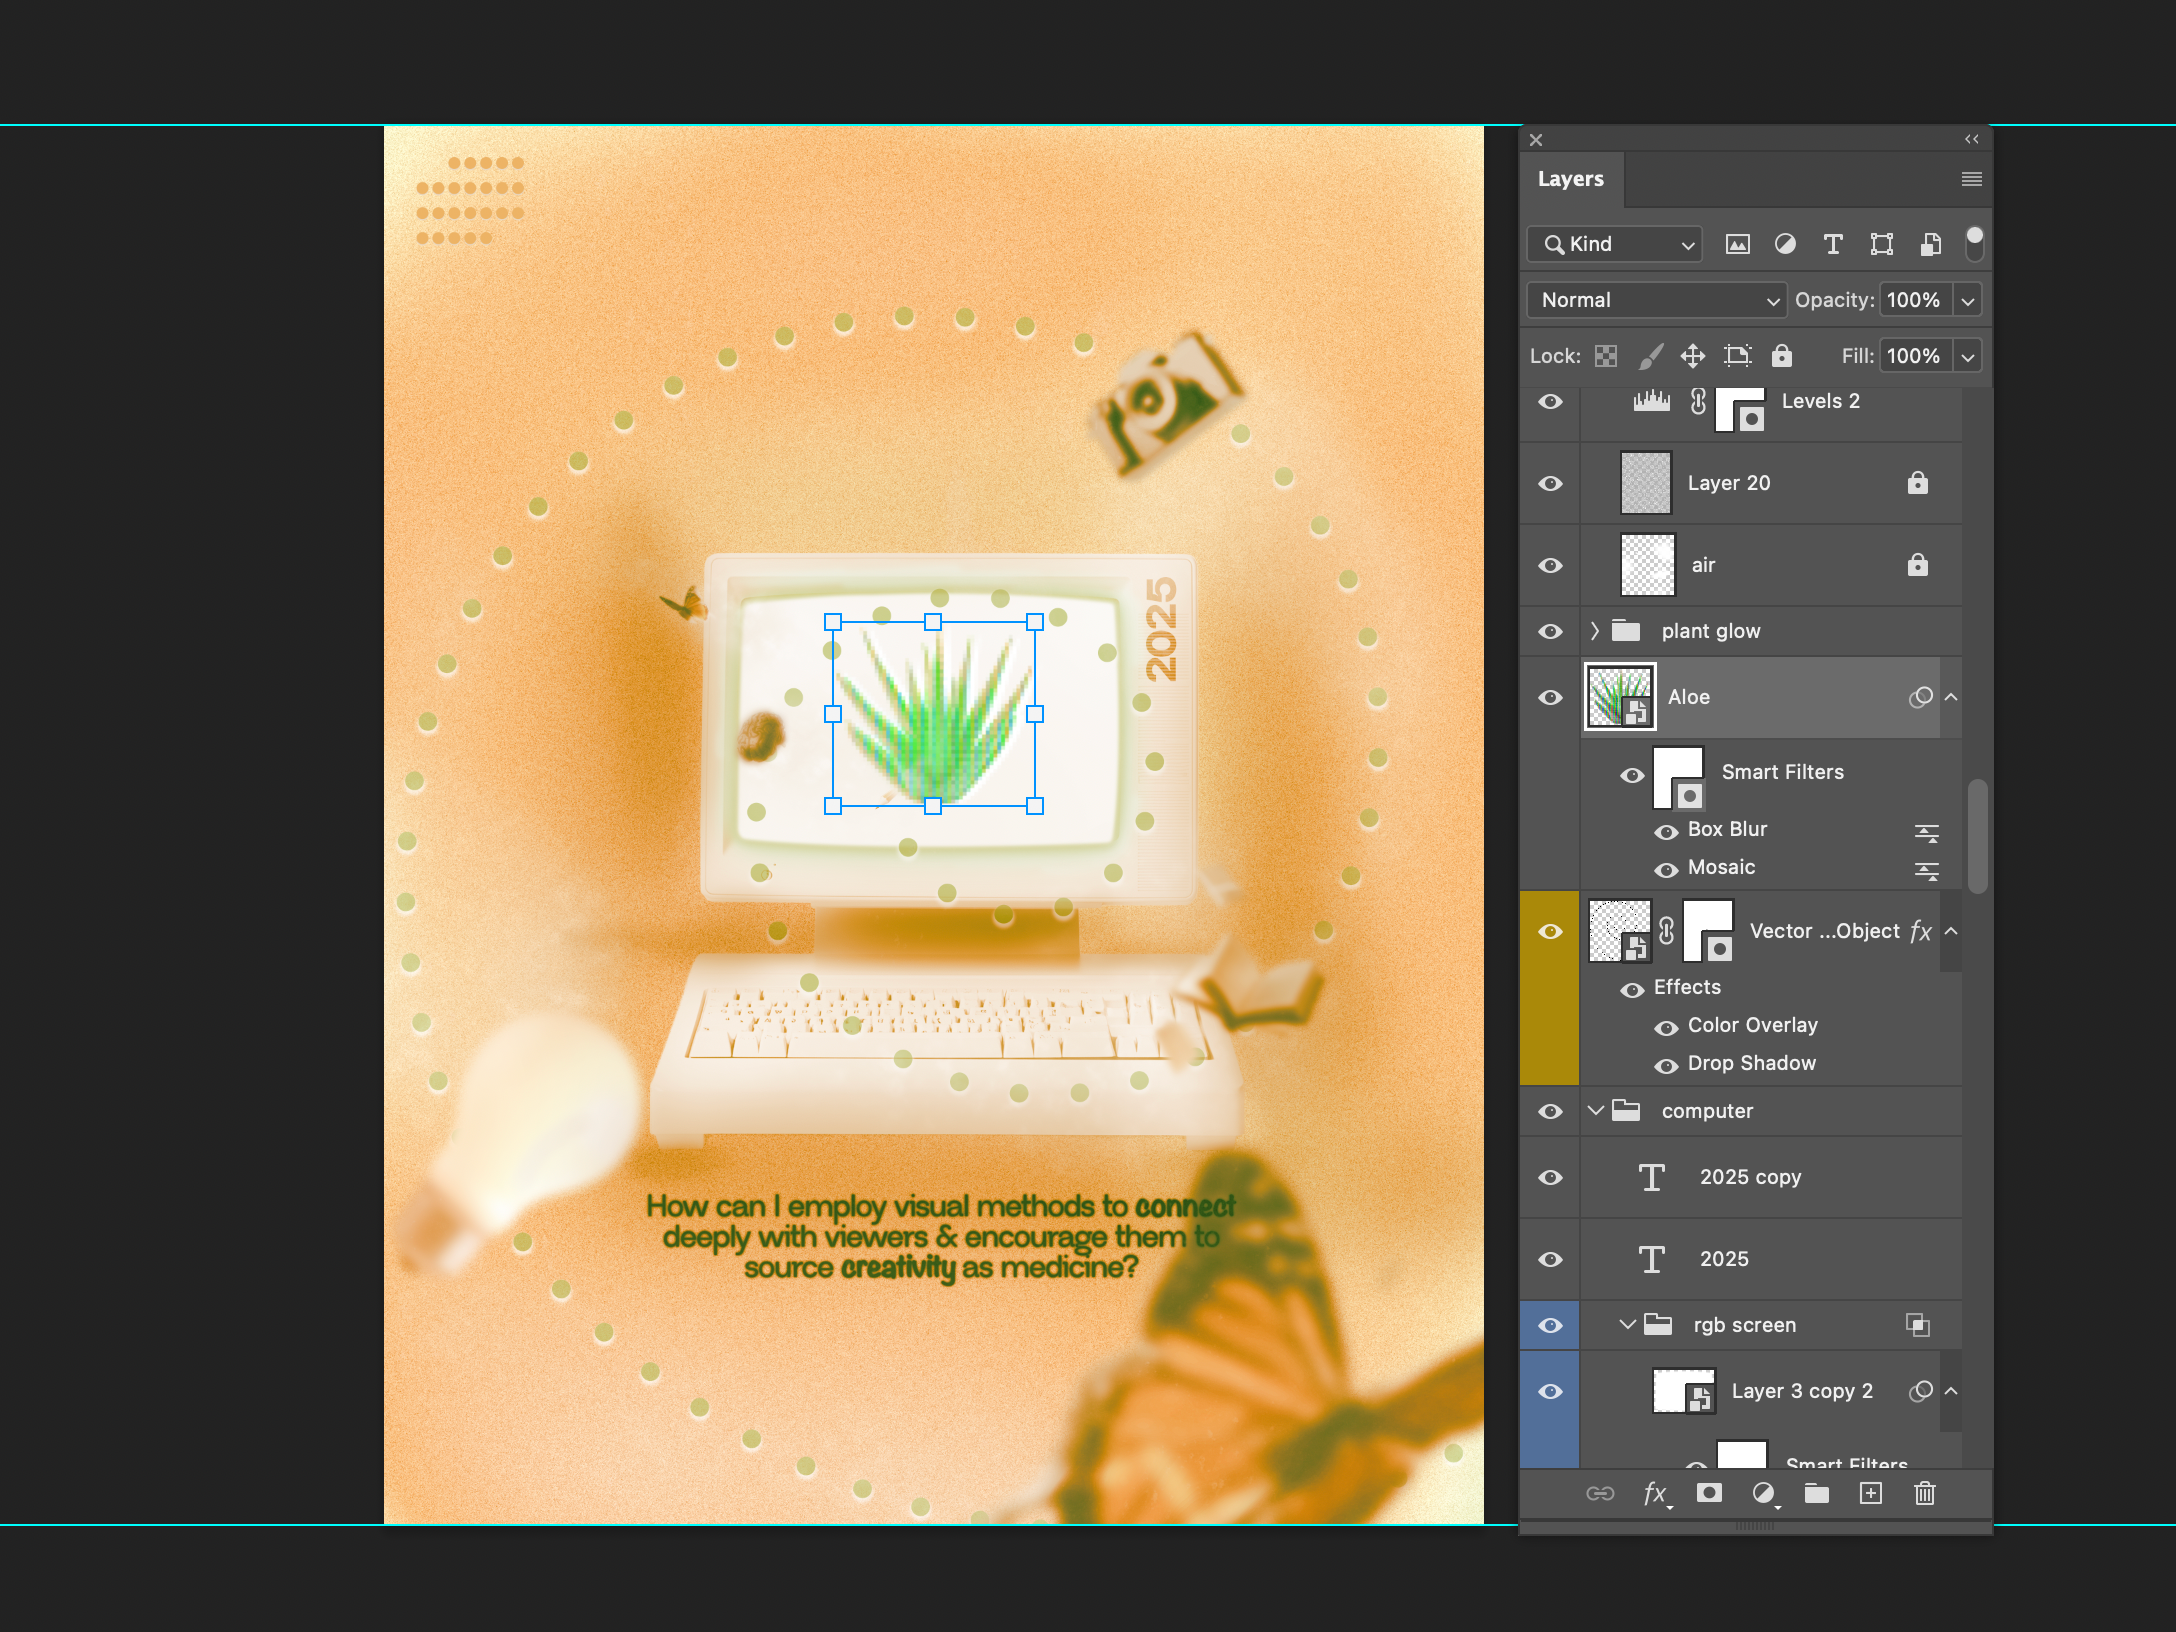Hide Layer 20 visibility eye
Viewport: 2176px width, 1632px height.
[1550, 483]
